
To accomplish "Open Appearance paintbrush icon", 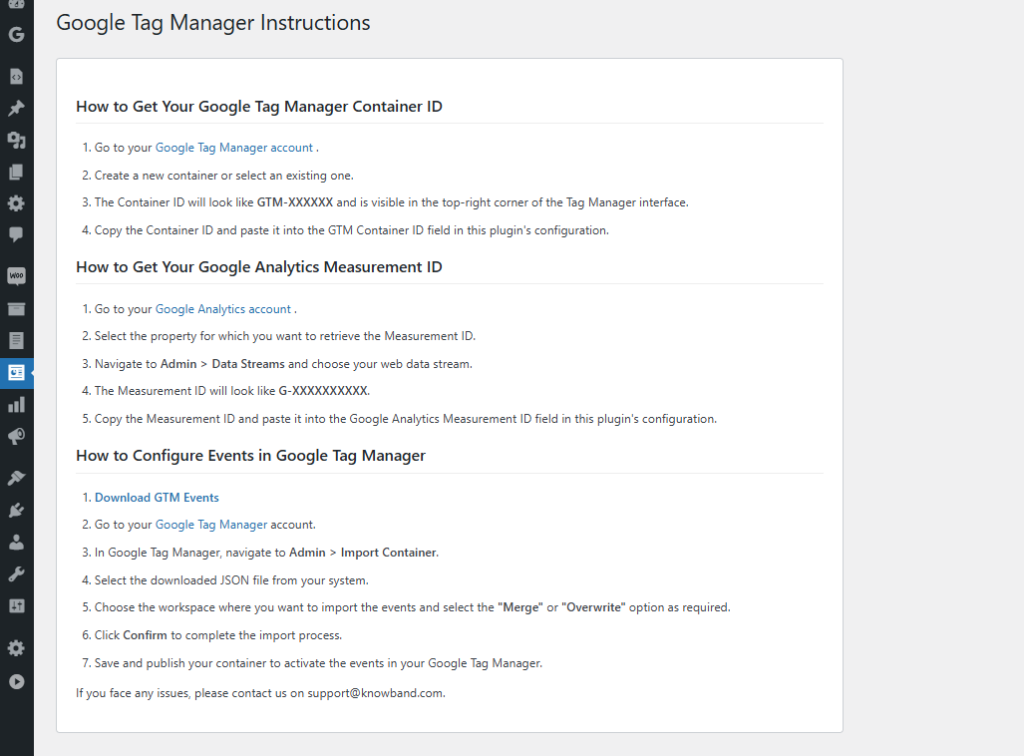I will tap(16, 478).
